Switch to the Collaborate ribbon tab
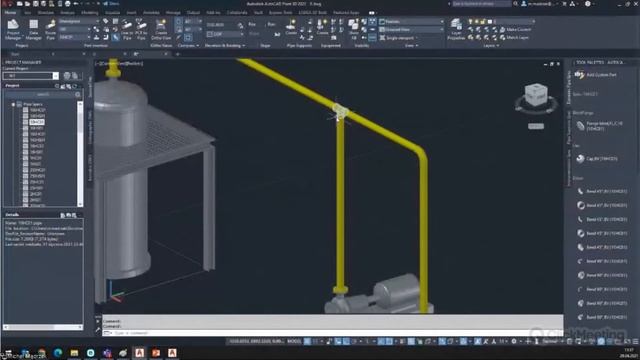This screenshot has width=640, height=360. (237, 13)
